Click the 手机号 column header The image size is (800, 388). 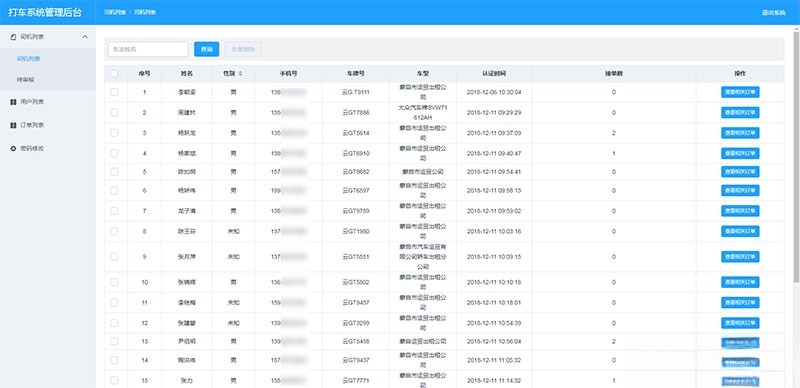[x=288, y=74]
